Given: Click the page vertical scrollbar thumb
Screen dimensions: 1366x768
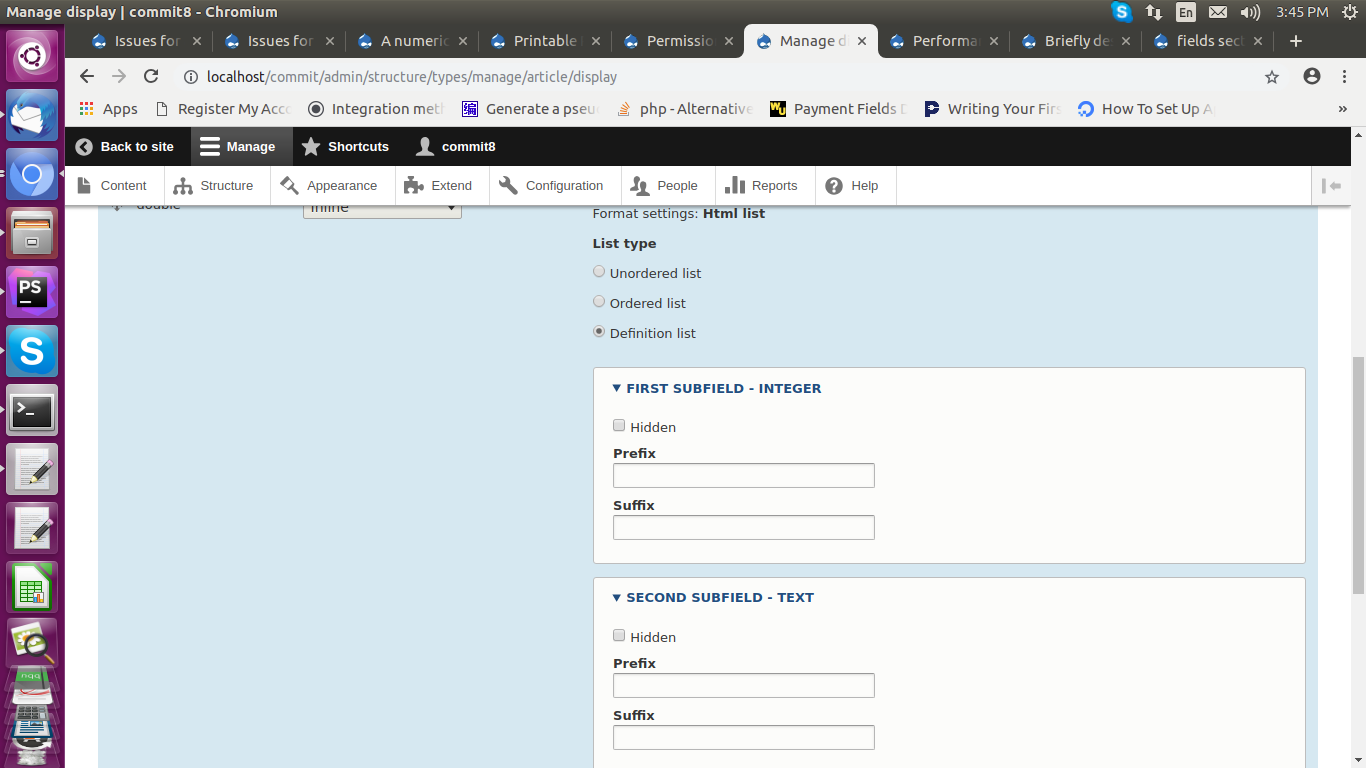Looking at the screenshot, I should 1358,474.
